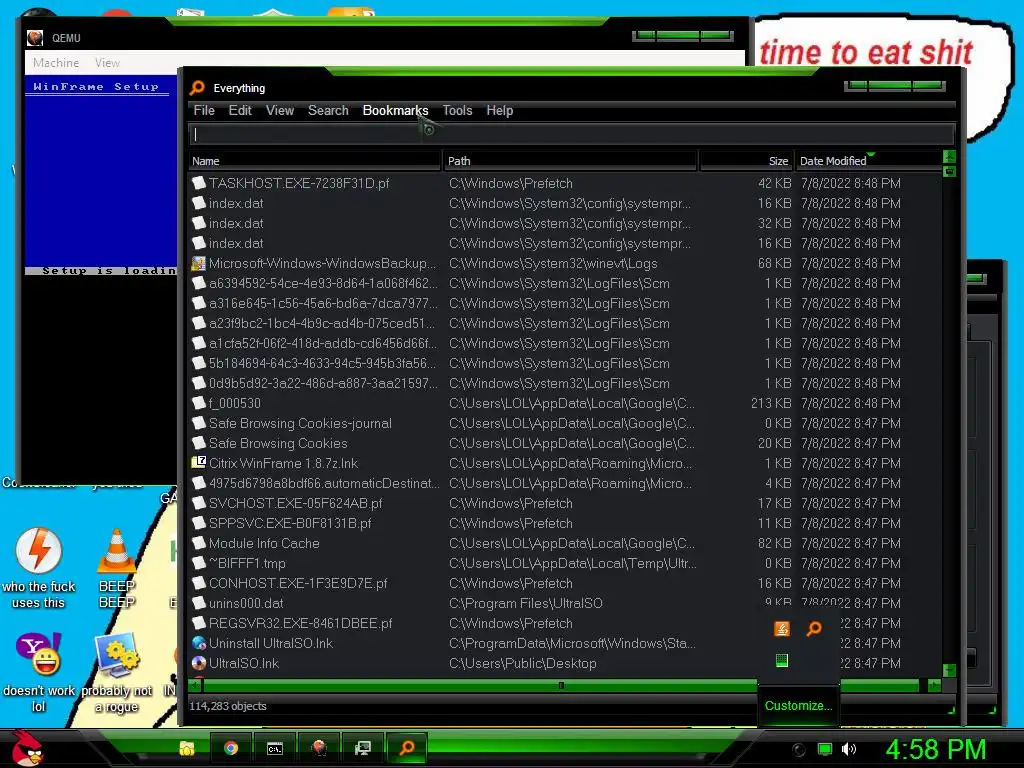Open the Tools menu in Everything
Screen dimensions: 1024x768
(457, 110)
